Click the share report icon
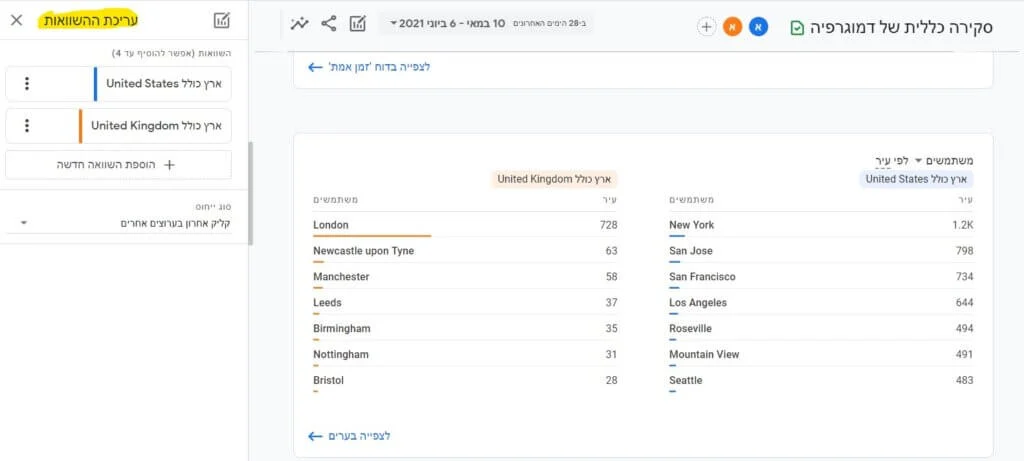 (x=328, y=23)
